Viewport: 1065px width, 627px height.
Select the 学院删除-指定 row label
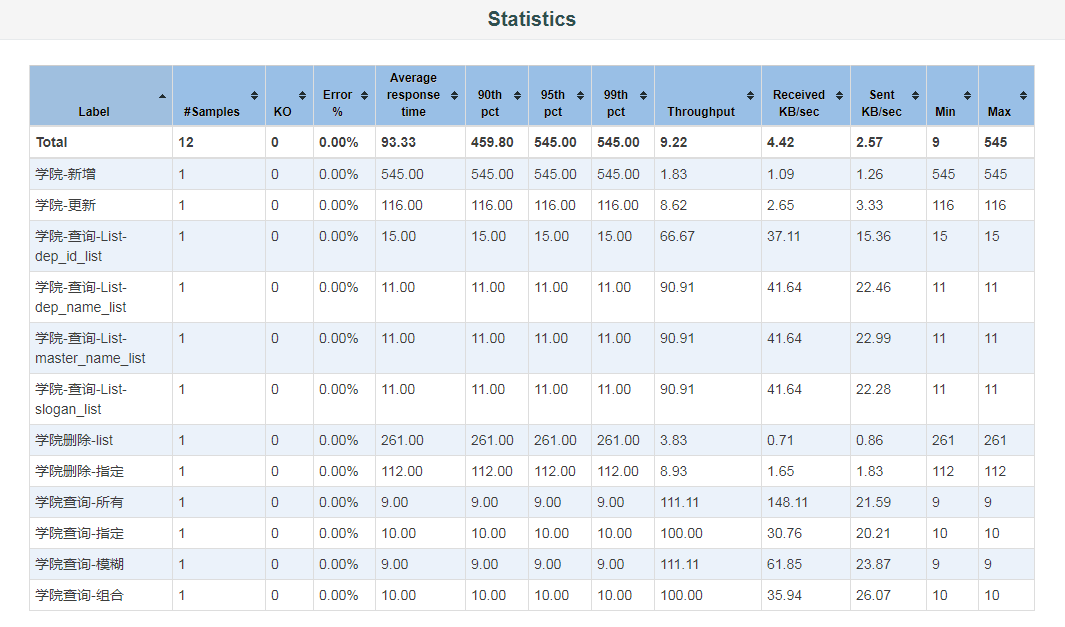[79, 471]
